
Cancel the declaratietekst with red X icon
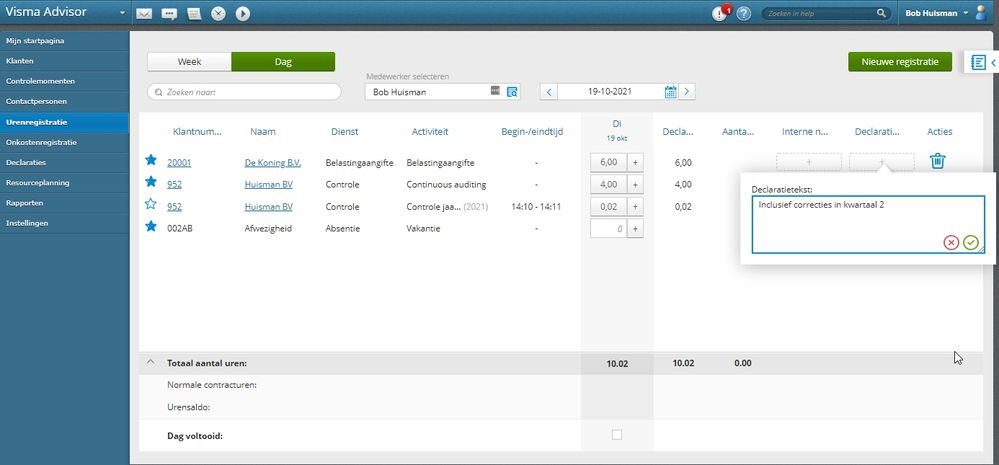[951, 242]
